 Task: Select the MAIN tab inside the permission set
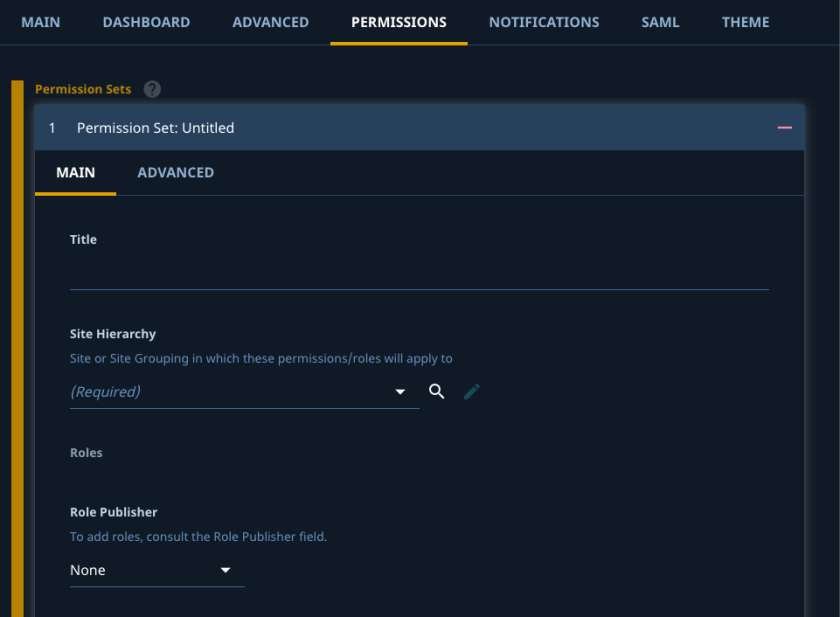tap(76, 172)
